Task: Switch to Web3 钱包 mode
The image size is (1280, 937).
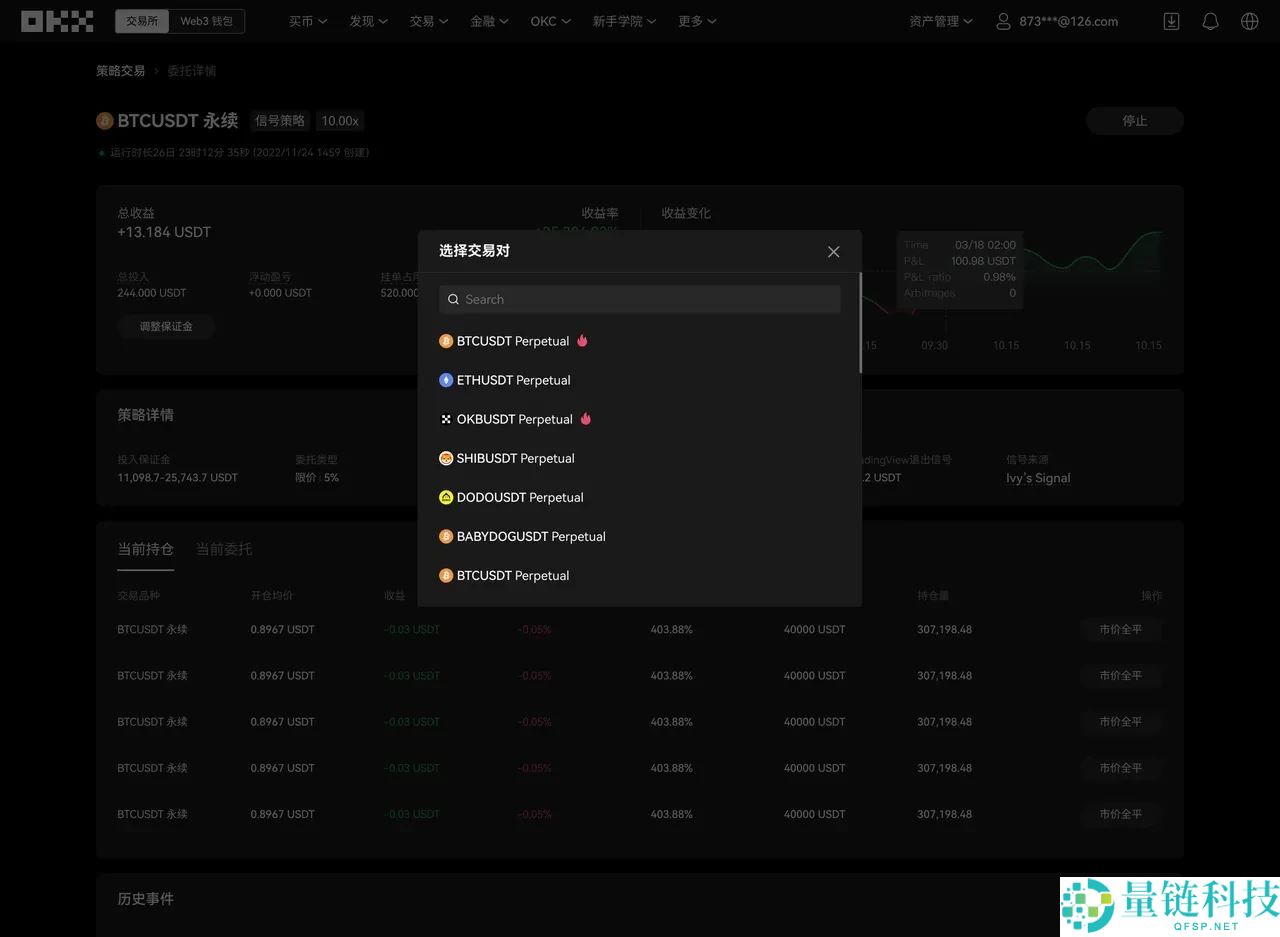Action: 207,19
